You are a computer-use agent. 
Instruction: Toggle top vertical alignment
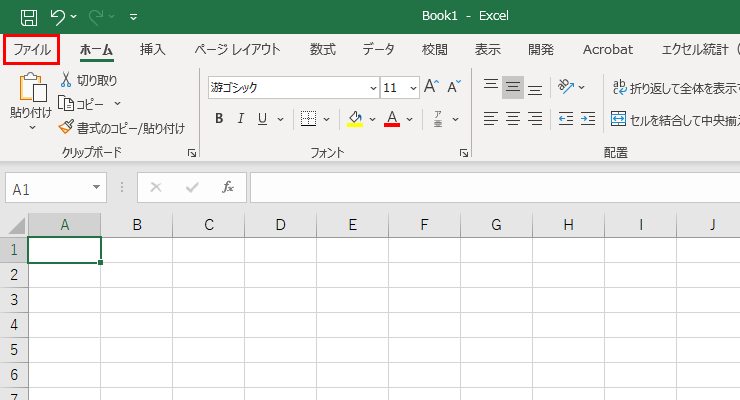[x=491, y=86]
